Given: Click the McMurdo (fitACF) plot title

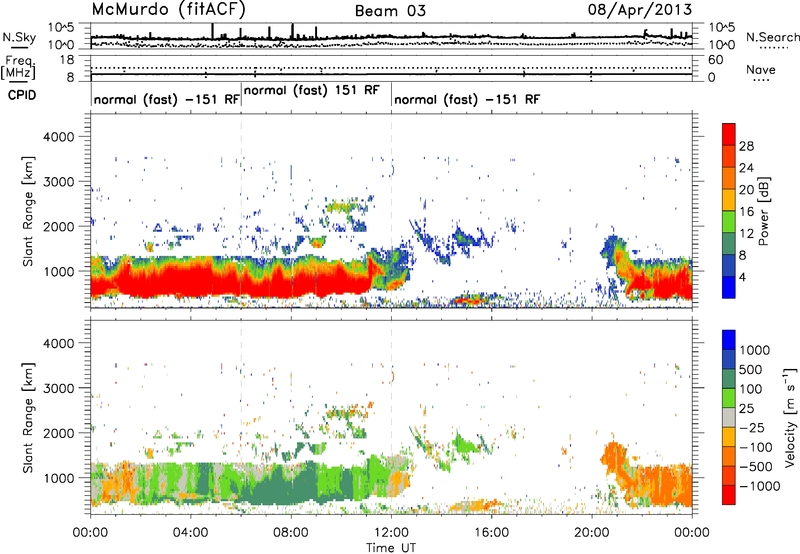Looking at the screenshot, I should tap(169, 9).
